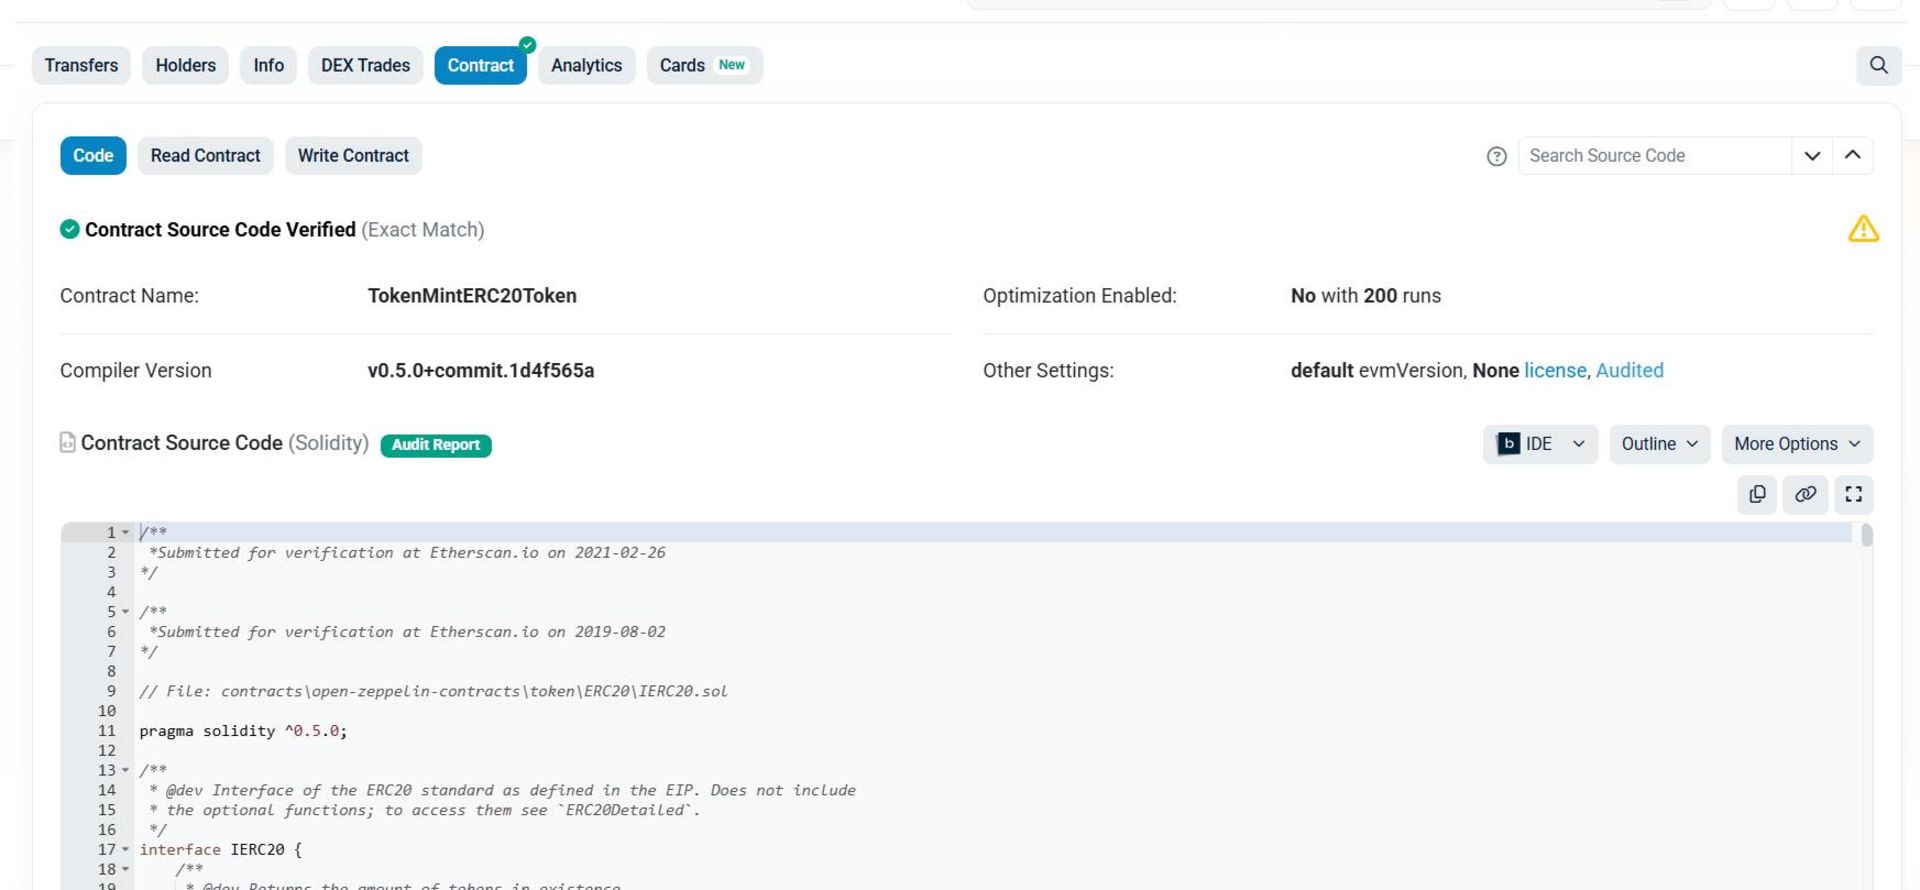Screen dimensions: 1920x890
Task: Open the Cards New tab
Action: point(704,65)
